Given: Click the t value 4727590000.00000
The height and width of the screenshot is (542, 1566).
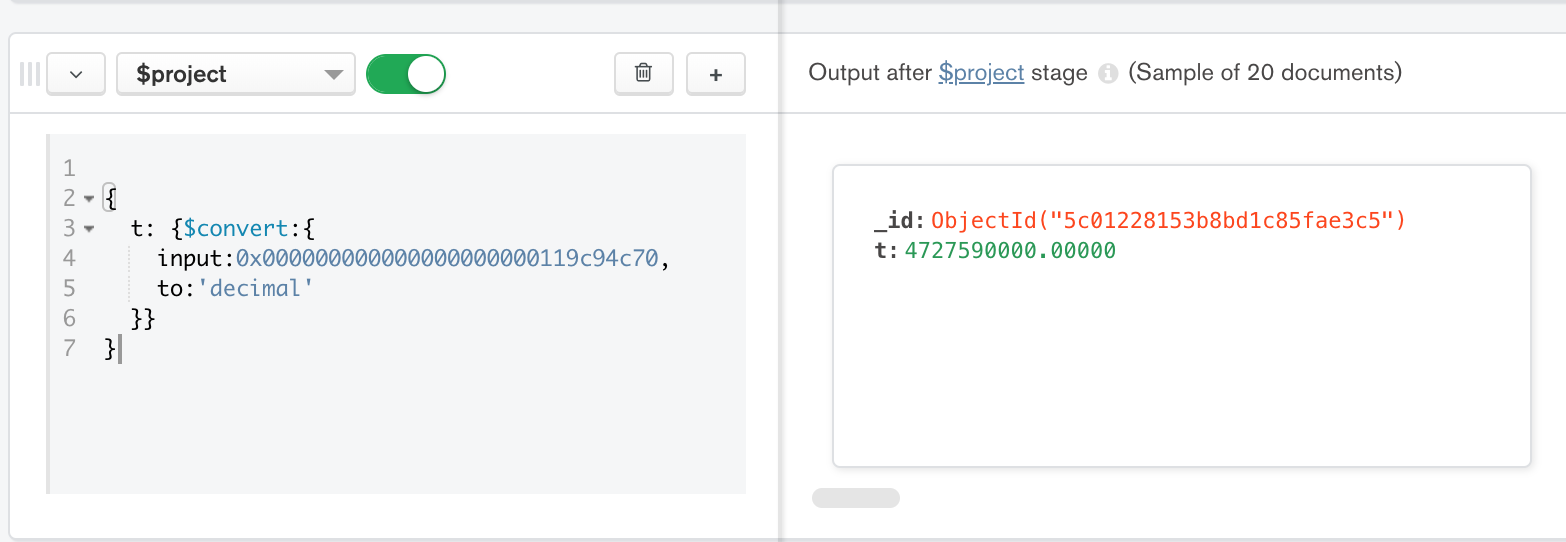Looking at the screenshot, I should (1009, 251).
